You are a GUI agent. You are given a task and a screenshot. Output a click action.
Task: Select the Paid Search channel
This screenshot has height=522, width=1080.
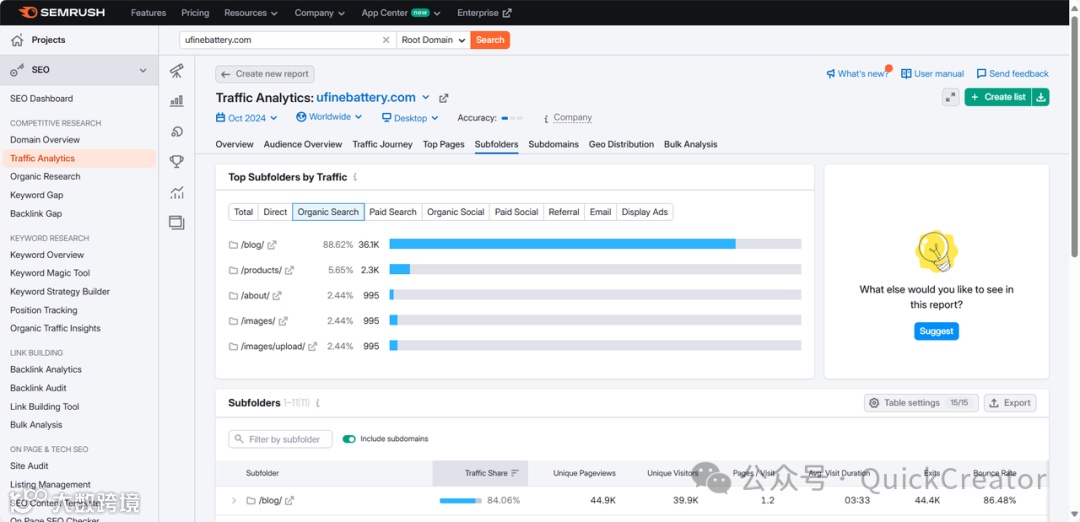click(x=393, y=212)
